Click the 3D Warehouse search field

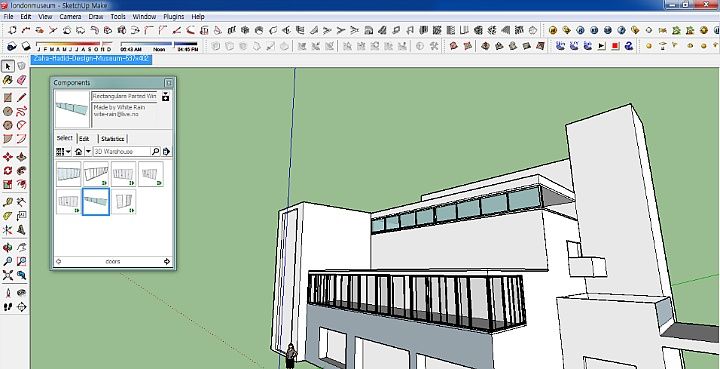click(121, 151)
